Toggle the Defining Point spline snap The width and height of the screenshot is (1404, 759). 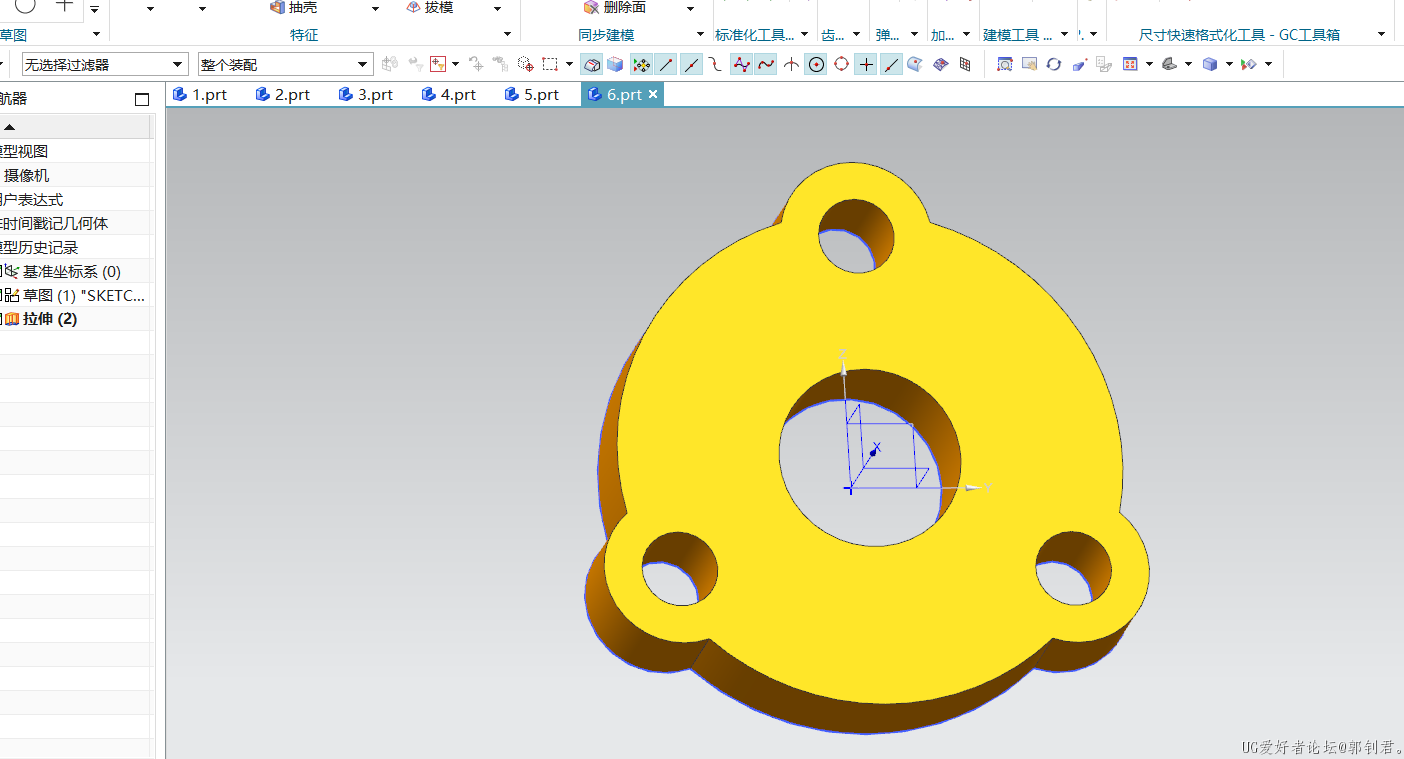766,64
